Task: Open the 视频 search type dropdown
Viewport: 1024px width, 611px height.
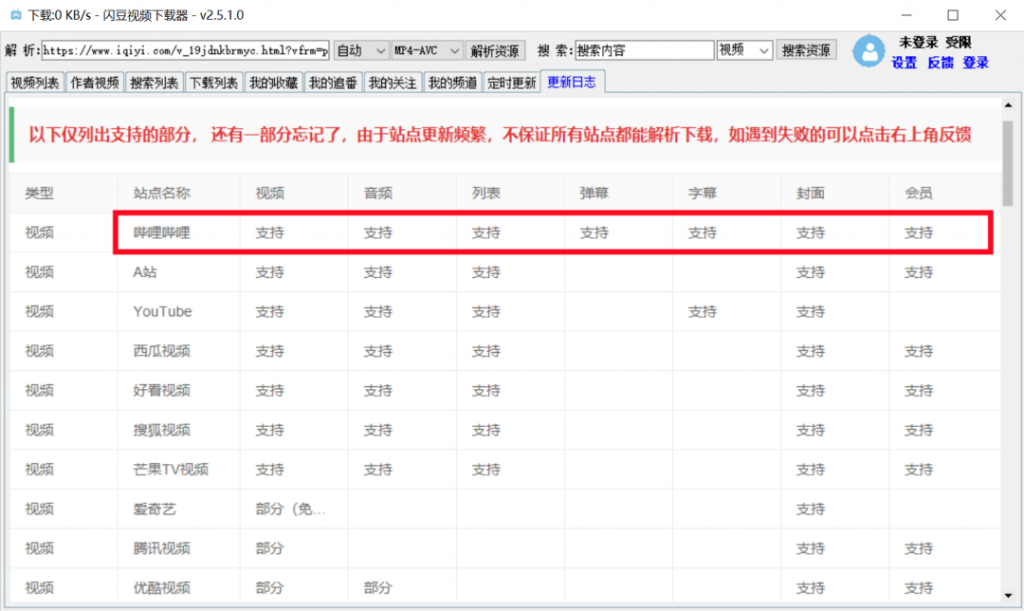Action: coord(744,50)
